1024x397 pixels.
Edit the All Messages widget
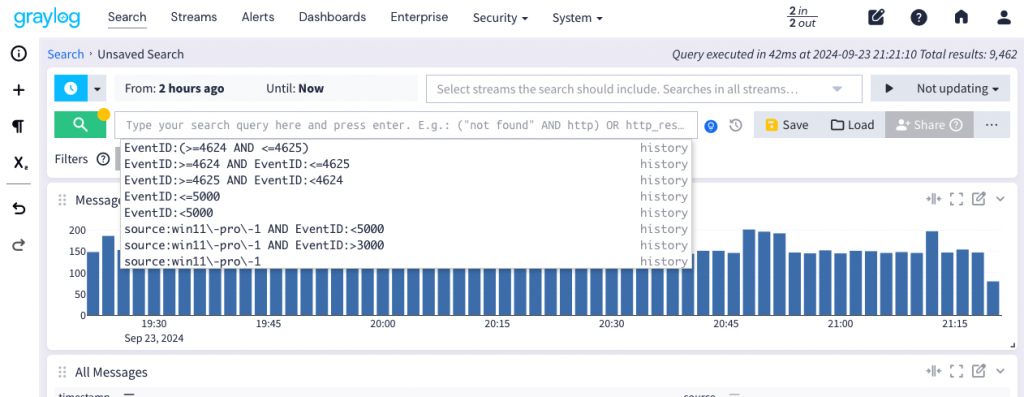click(978, 372)
